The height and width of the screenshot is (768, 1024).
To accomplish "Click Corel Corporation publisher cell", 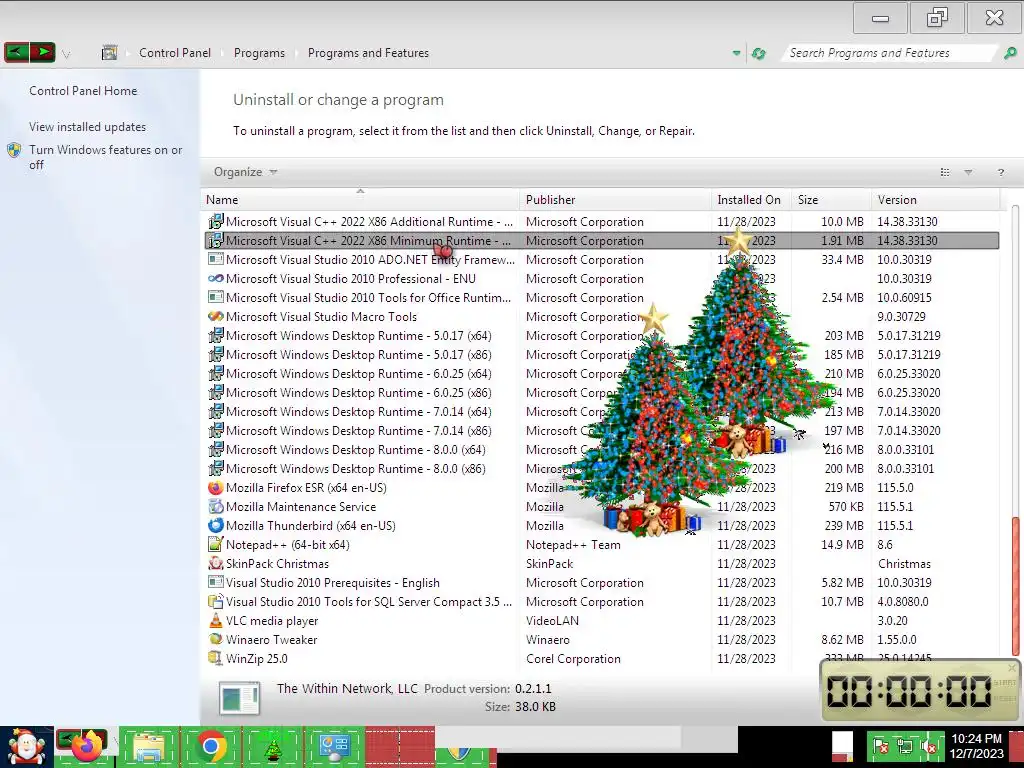I will pyautogui.click(x=573, y=658).
